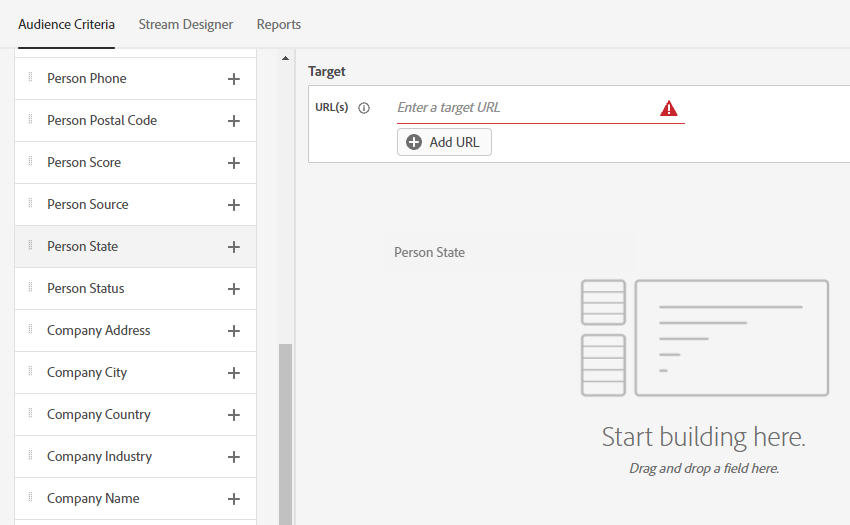Open the Reports tab
The image size is (850, 525).
(279, 24)
